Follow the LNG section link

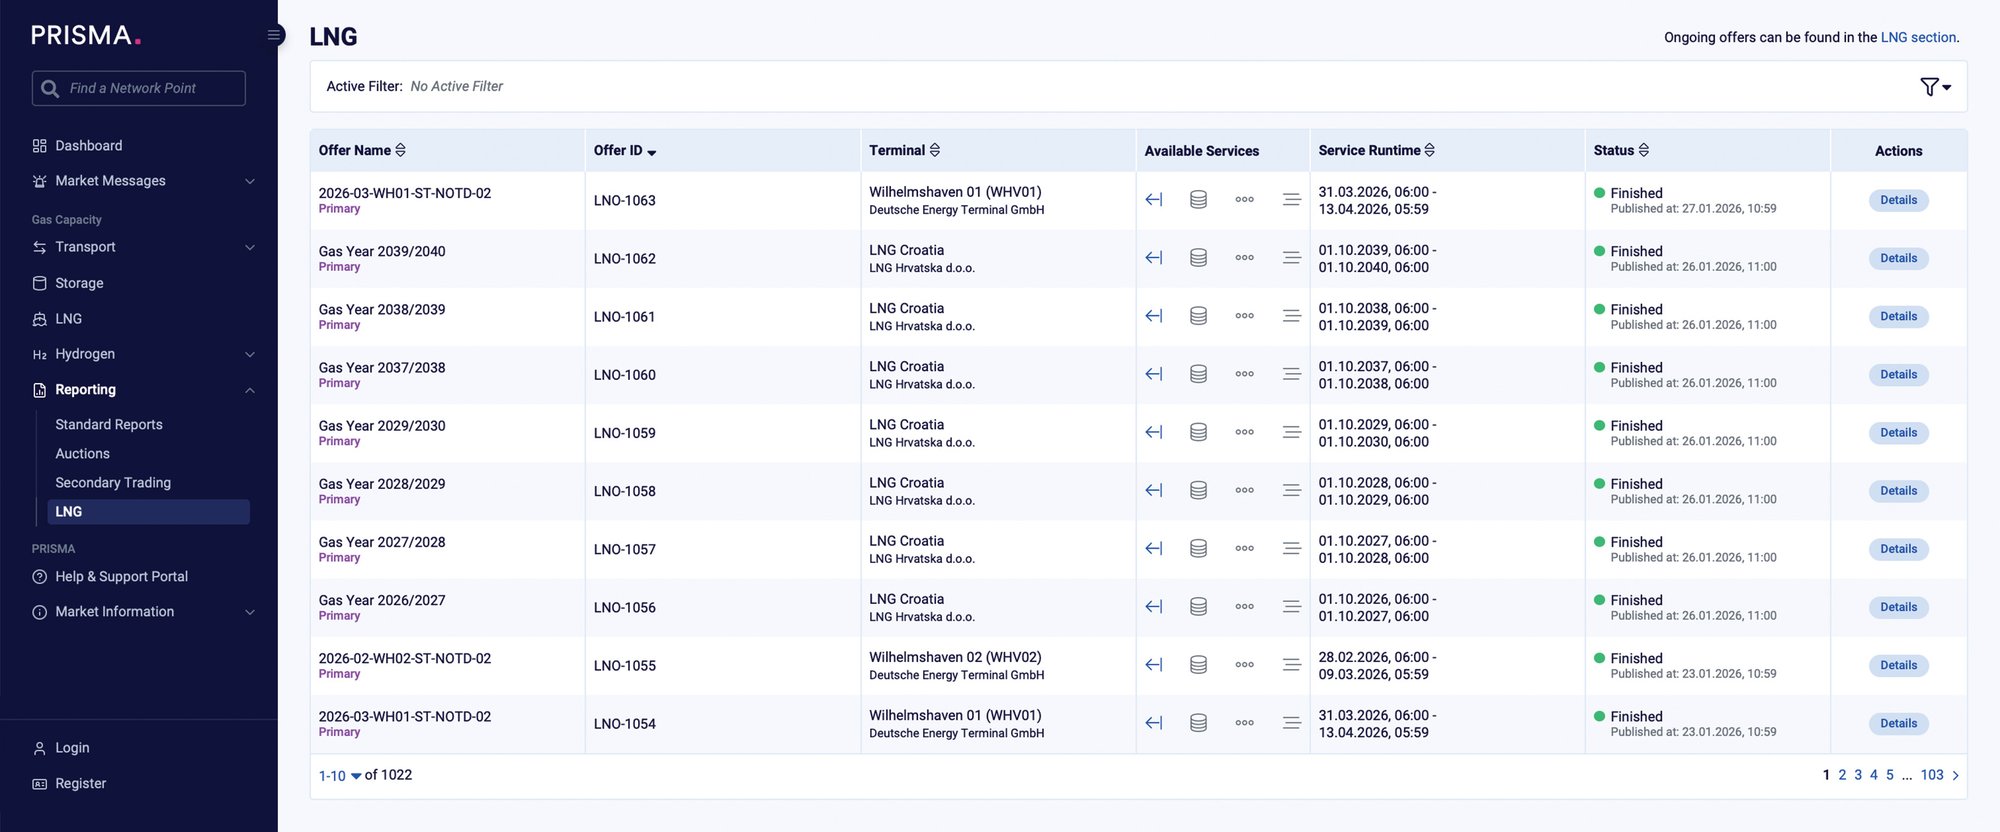point(1917,37)
